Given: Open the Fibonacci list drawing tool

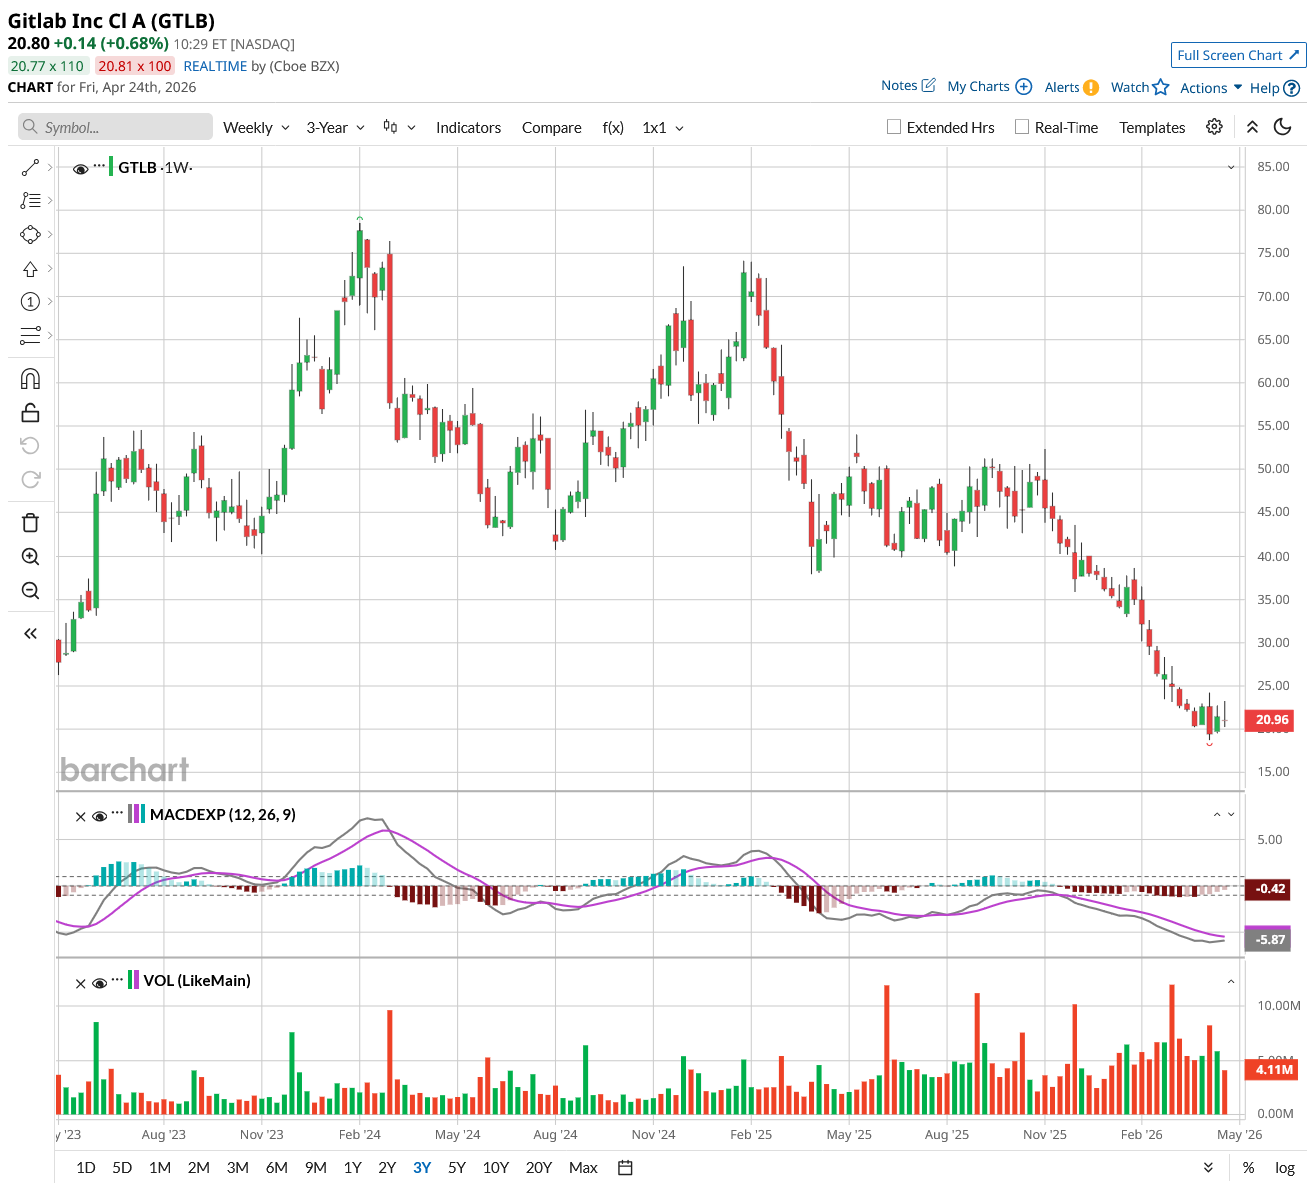Looking at the screenshot, I should [30, 201].
